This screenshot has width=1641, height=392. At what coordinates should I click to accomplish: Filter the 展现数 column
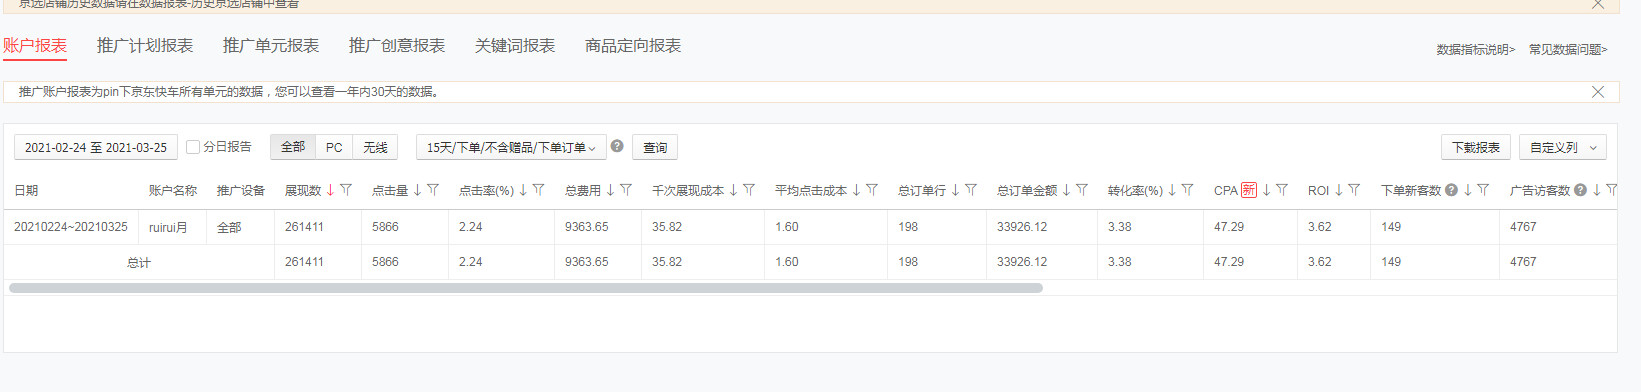[x=346, y=190]
